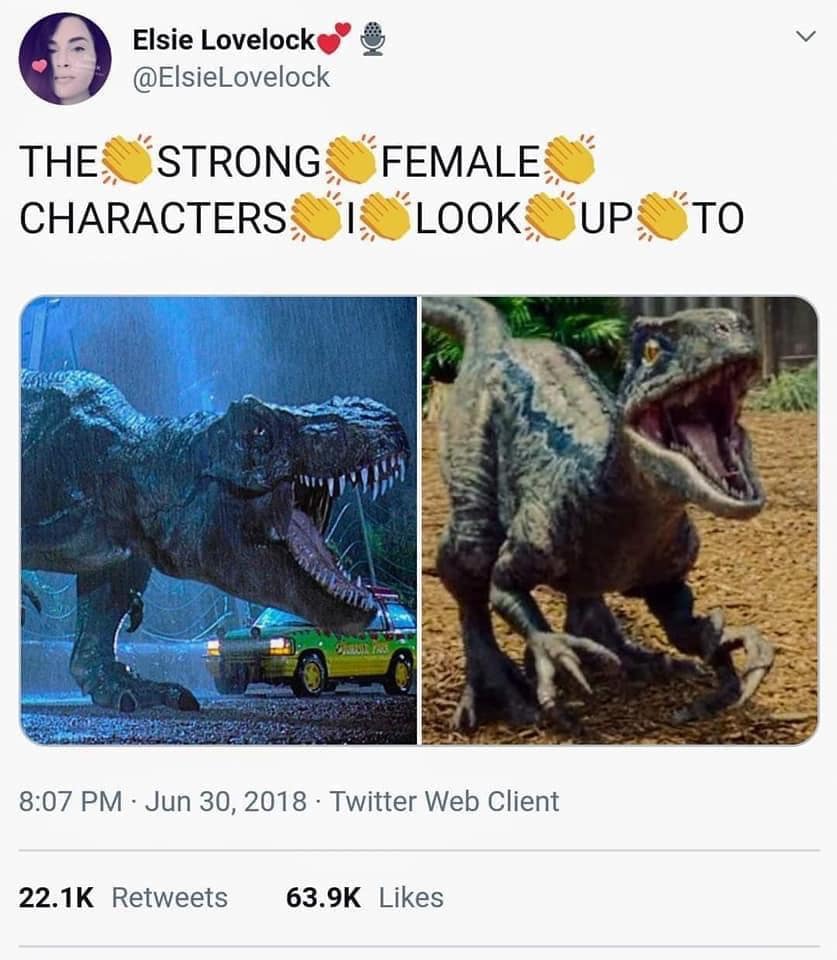The width and height of the screenshot is (837, 960).
Task: Click the clapping emoji after I
Action: [386, 217]
